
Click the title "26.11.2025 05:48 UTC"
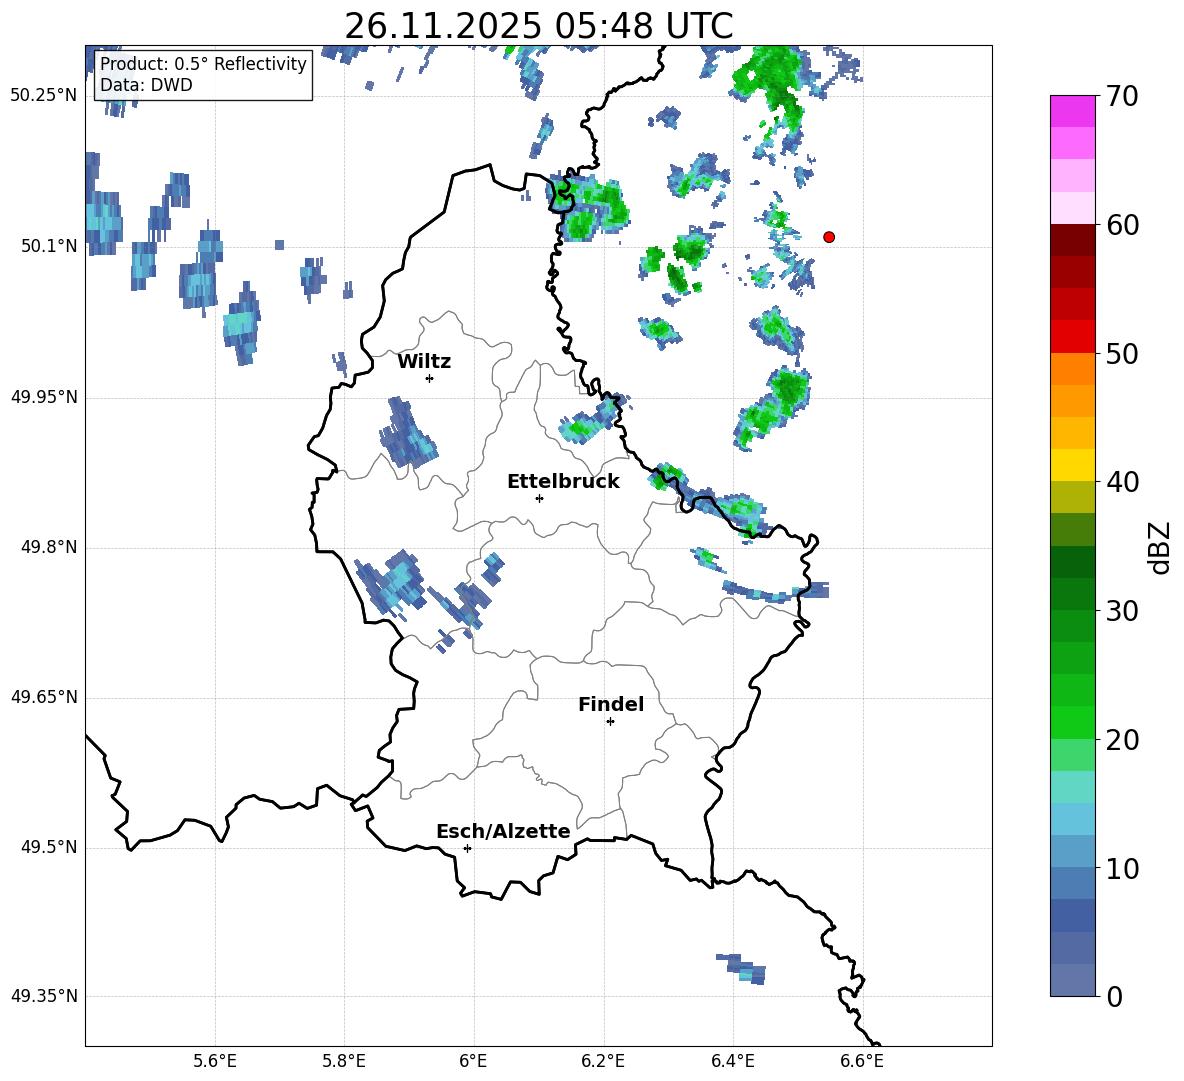point(538,26)
